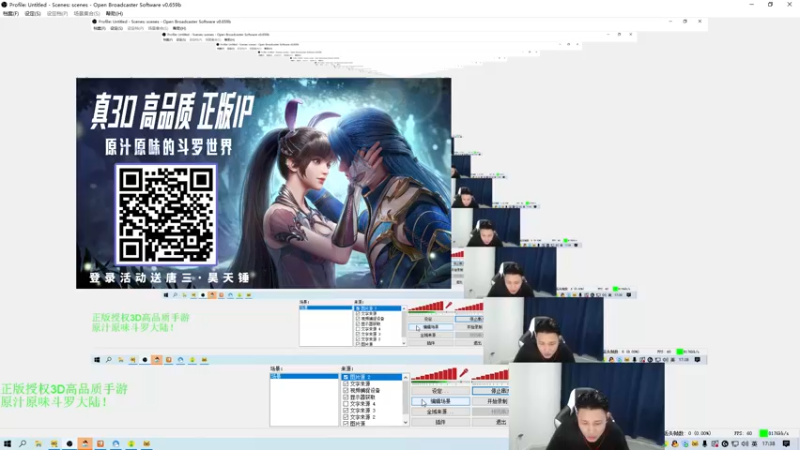Screen dimensions: 800x450
Task: Open the 设定档(P) menu
Action: [57, 14]
